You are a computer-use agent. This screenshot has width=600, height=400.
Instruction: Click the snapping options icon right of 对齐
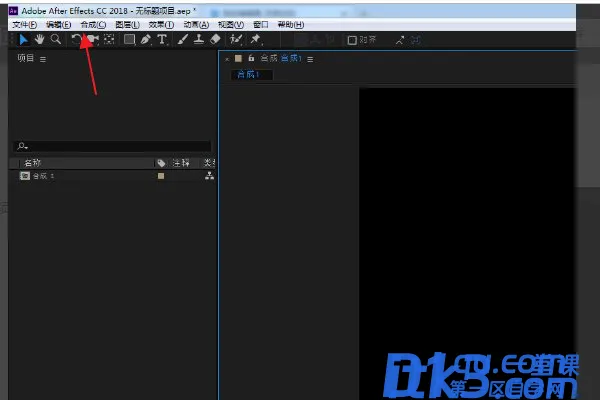399,40
